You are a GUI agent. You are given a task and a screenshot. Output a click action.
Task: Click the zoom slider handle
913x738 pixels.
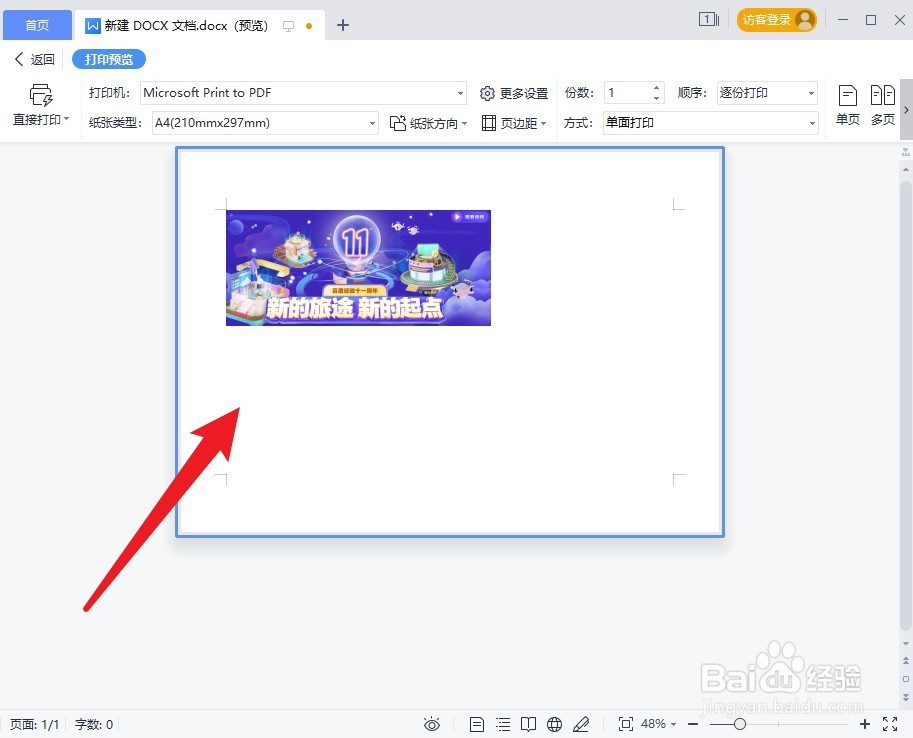tap(739, 724)
